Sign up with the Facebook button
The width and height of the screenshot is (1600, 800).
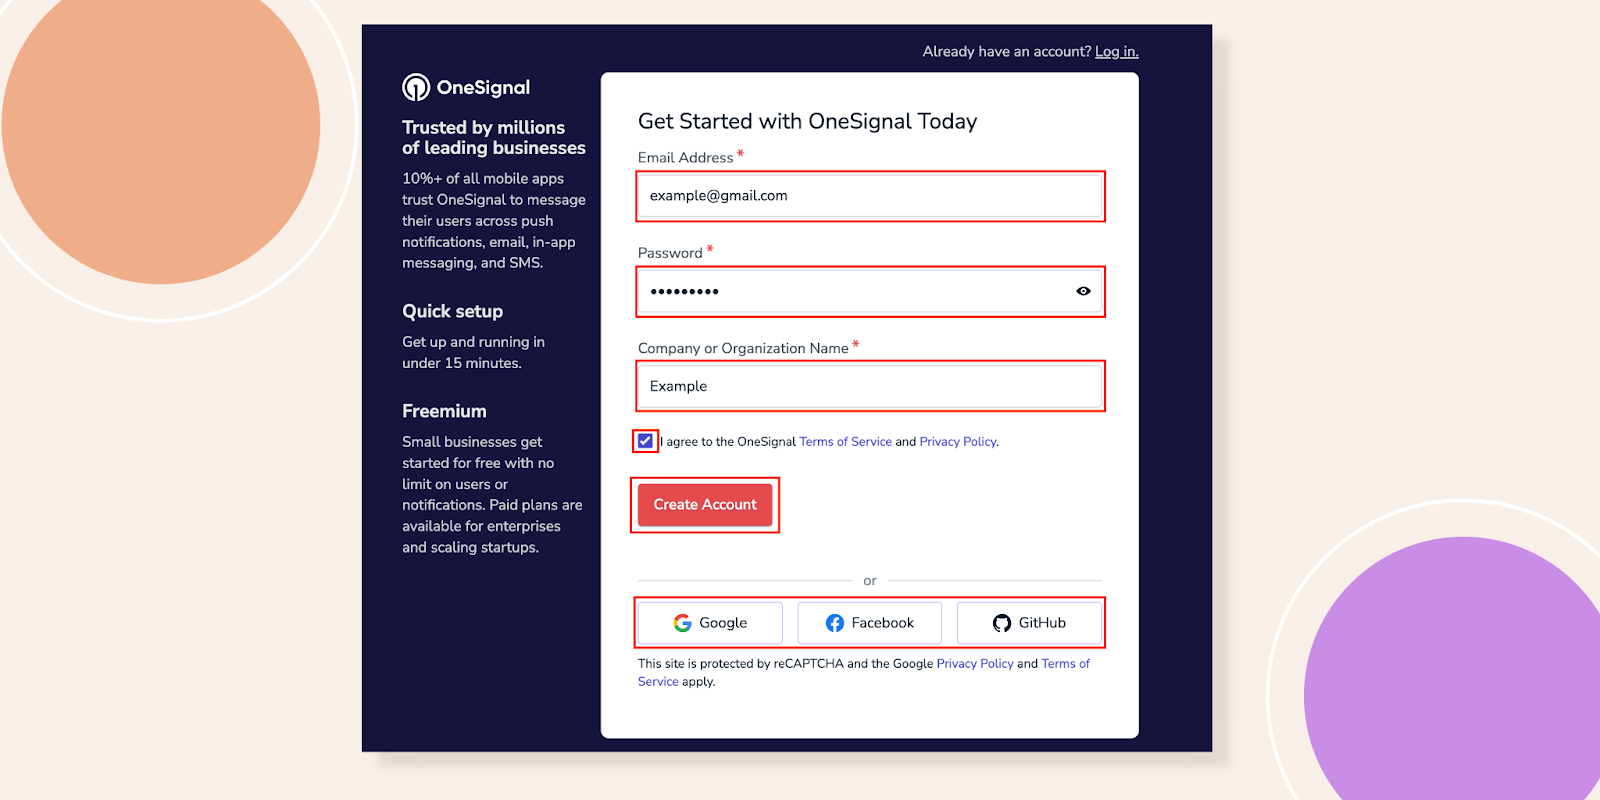870,623
